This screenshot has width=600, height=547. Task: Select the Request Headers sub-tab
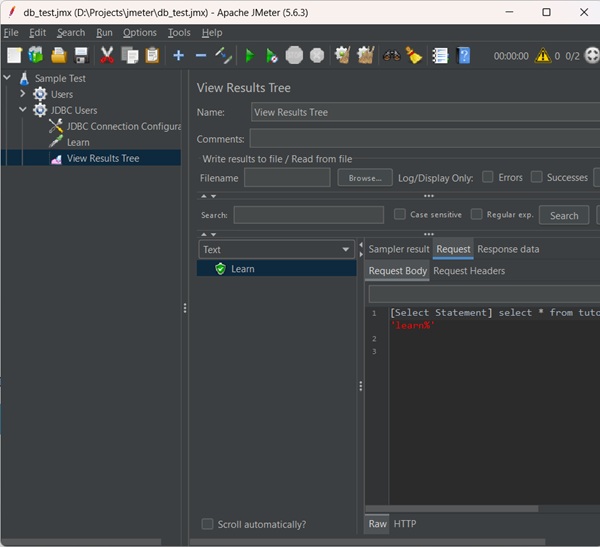pyautogui.click(x=469, y=271)
